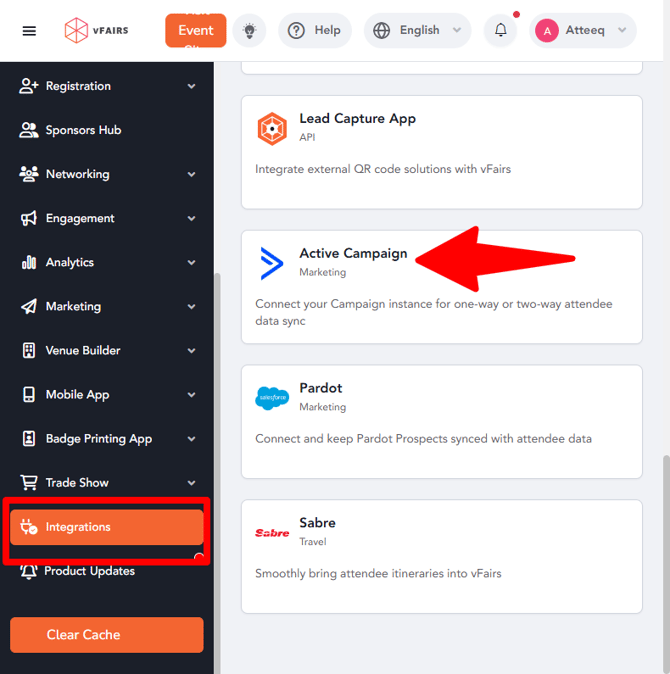Click the Active Campaign logo icon
The image size is (670, 674).
[x=271, y=262]
